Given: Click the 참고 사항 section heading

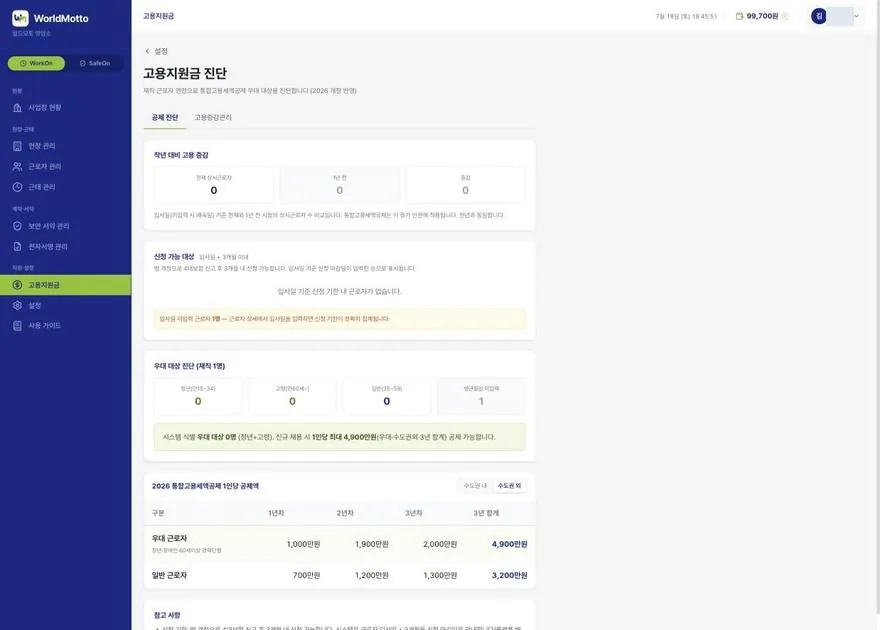Looking at the screenshot, I should (x=167, y=615).
